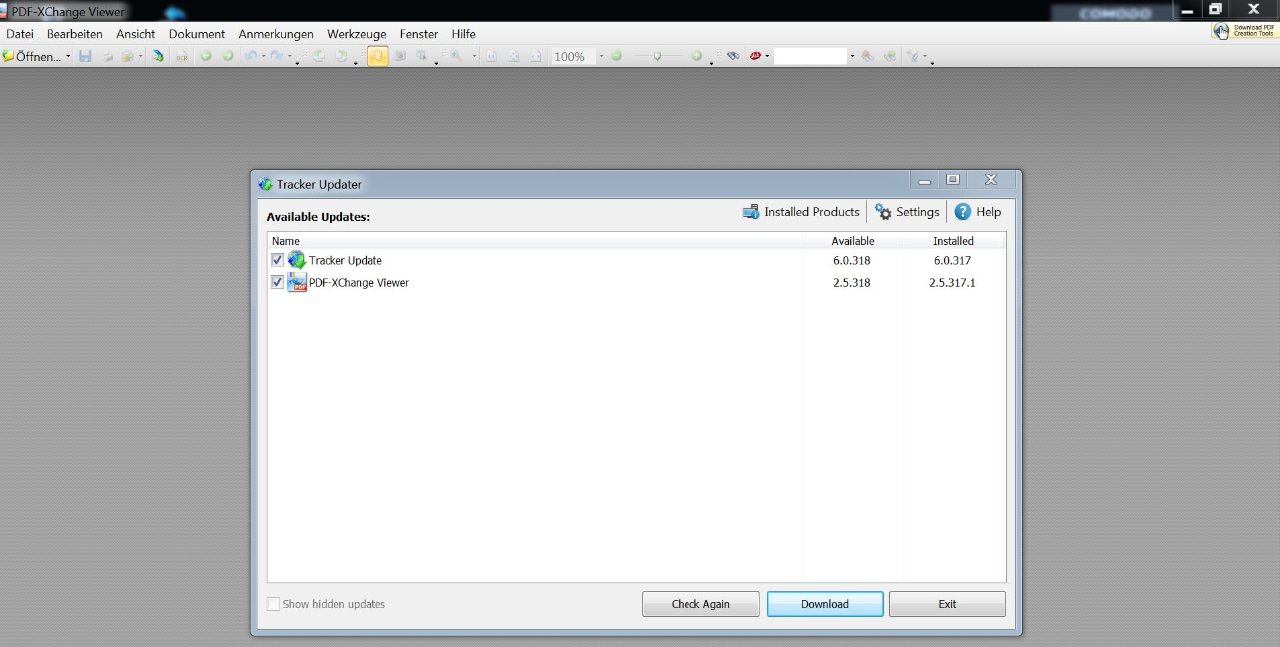Click the Save diskette icon
Image resolution: width=1280 pixels, height=647 pixels.
[85, 56]
